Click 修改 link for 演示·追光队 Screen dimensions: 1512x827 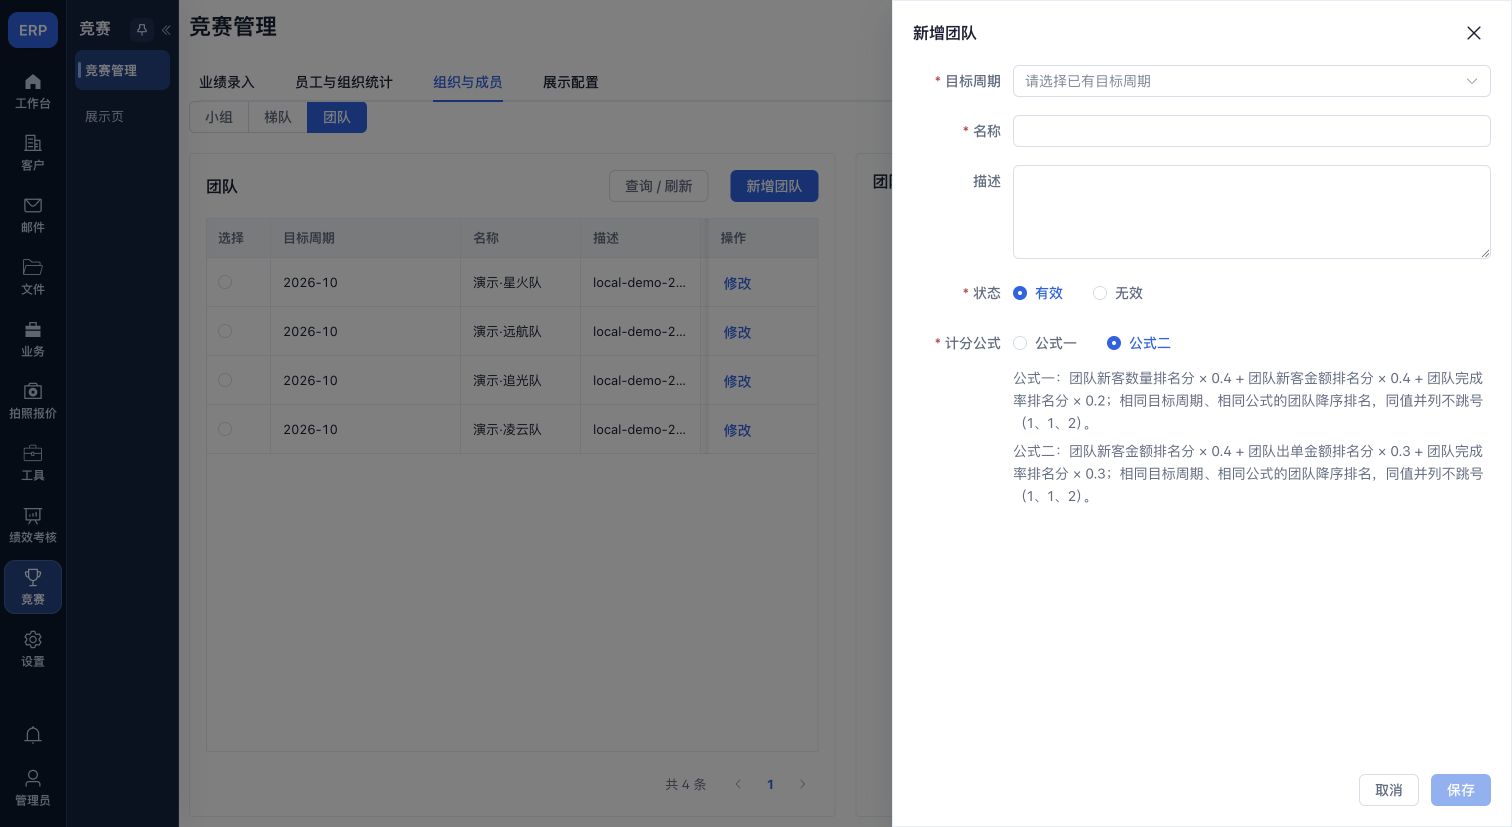(737, 381)
